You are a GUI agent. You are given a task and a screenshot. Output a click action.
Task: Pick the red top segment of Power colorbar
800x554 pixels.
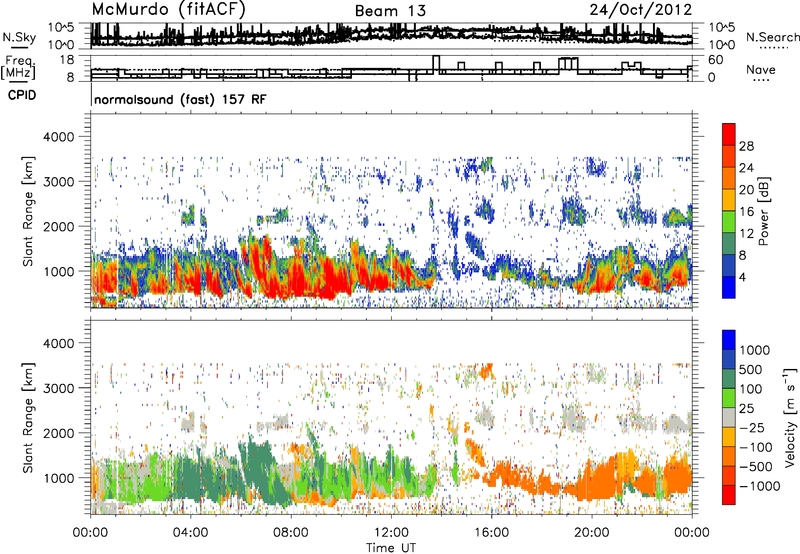tap(729, 134)
